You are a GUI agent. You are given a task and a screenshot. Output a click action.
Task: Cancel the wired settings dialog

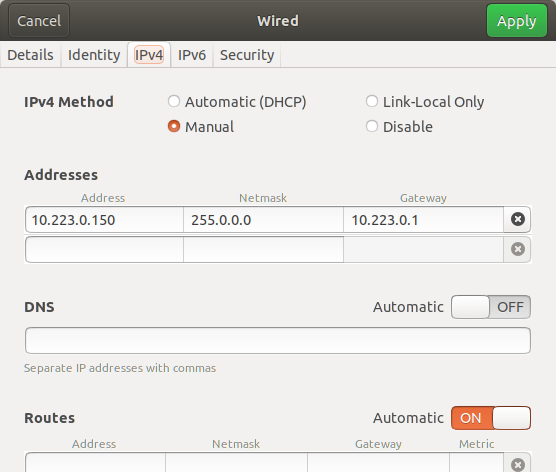tap(39, 21)
